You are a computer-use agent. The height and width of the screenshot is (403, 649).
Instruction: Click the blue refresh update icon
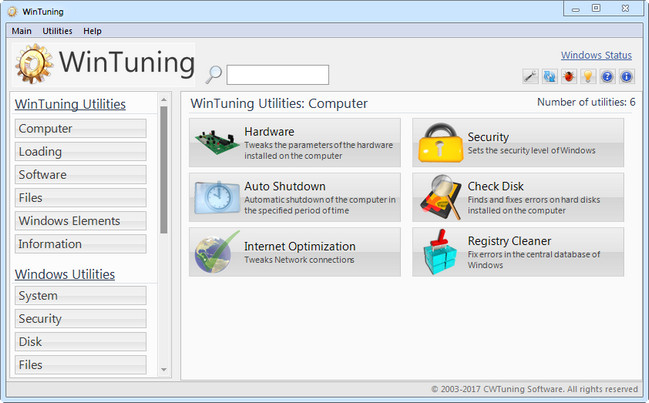pyautogui.click(x=550, y=77)
